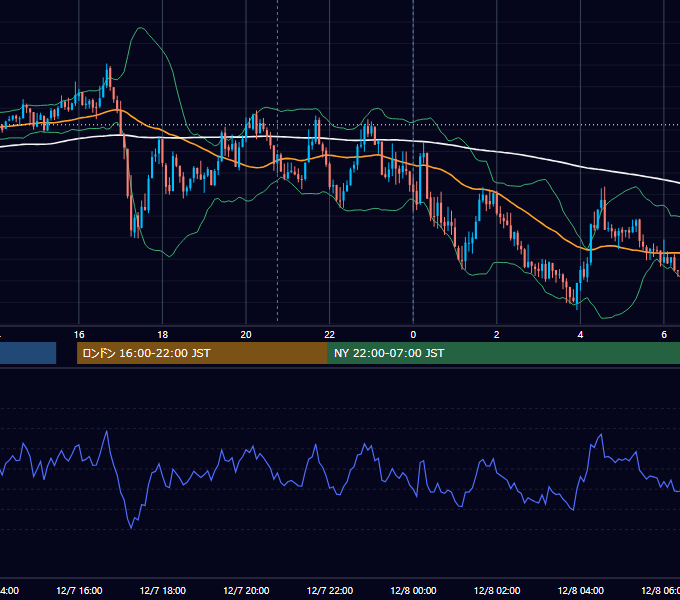Click the 2 hour label on upper axis

pos(497,335)
